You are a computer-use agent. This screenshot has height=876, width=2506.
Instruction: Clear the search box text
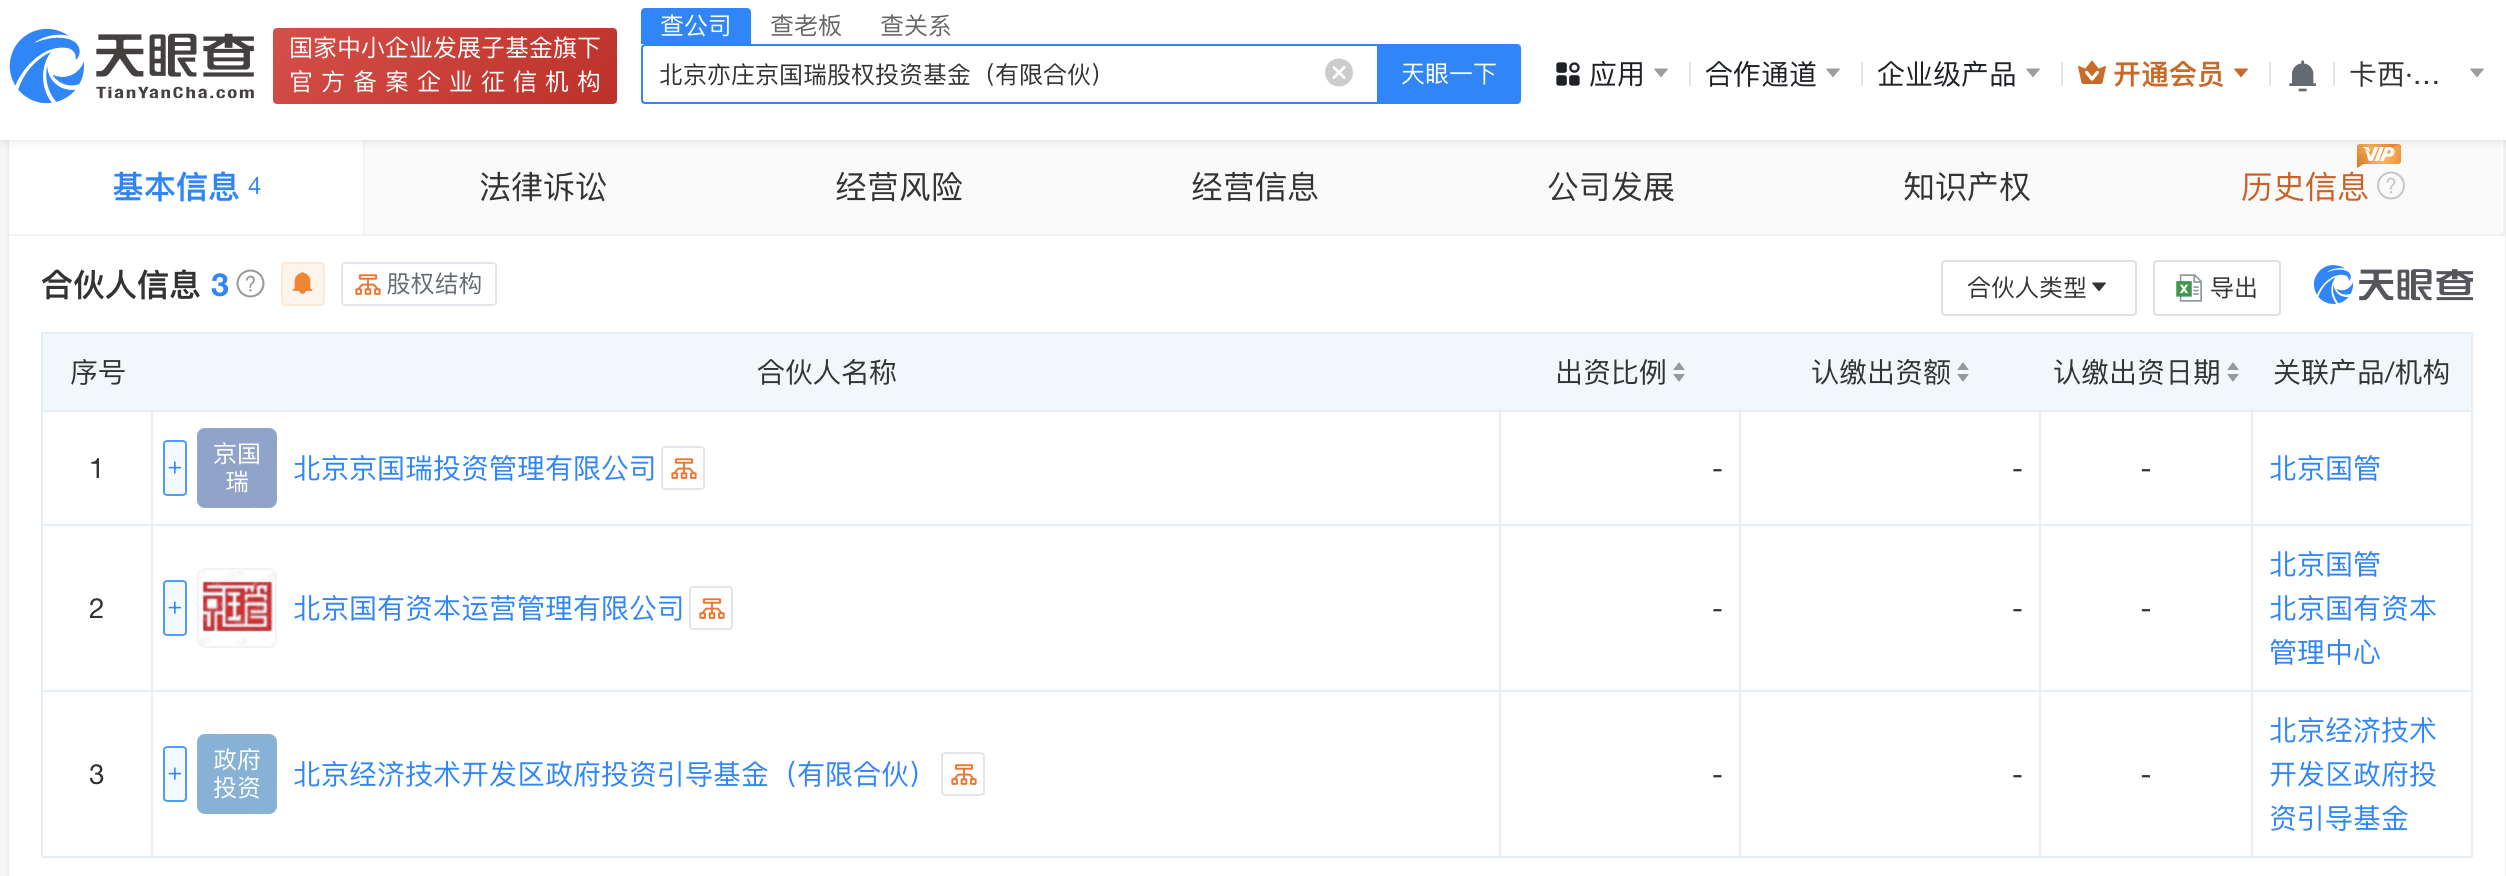tap(1338, 73)
